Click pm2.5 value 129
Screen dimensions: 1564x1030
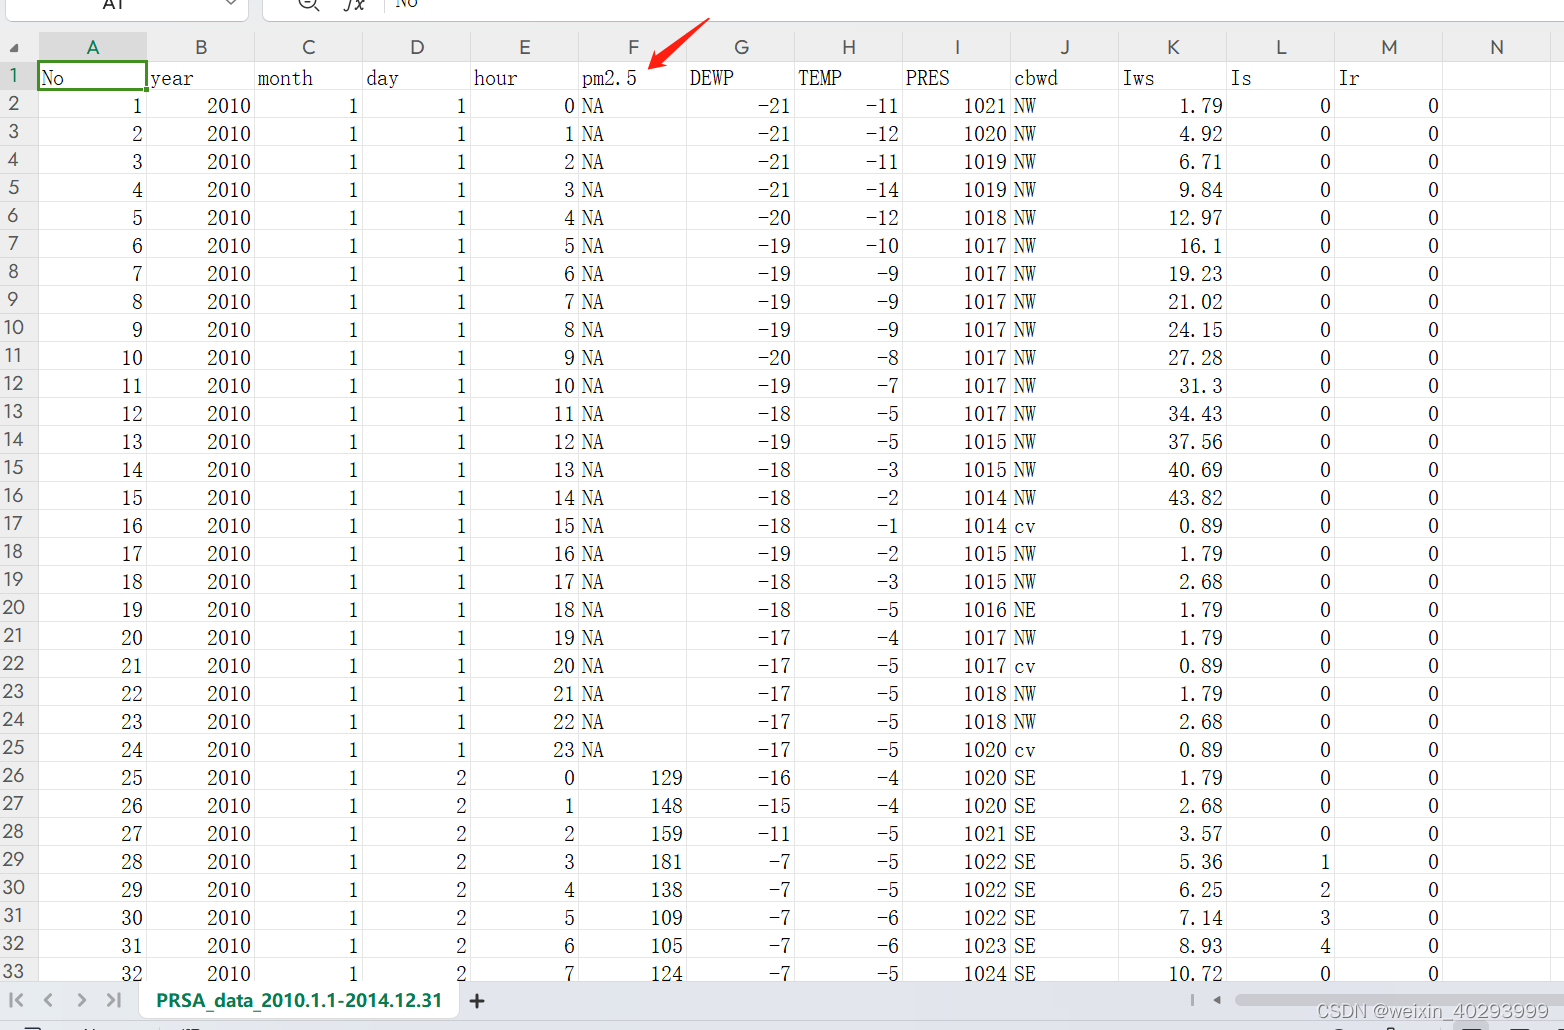point(633,777)
